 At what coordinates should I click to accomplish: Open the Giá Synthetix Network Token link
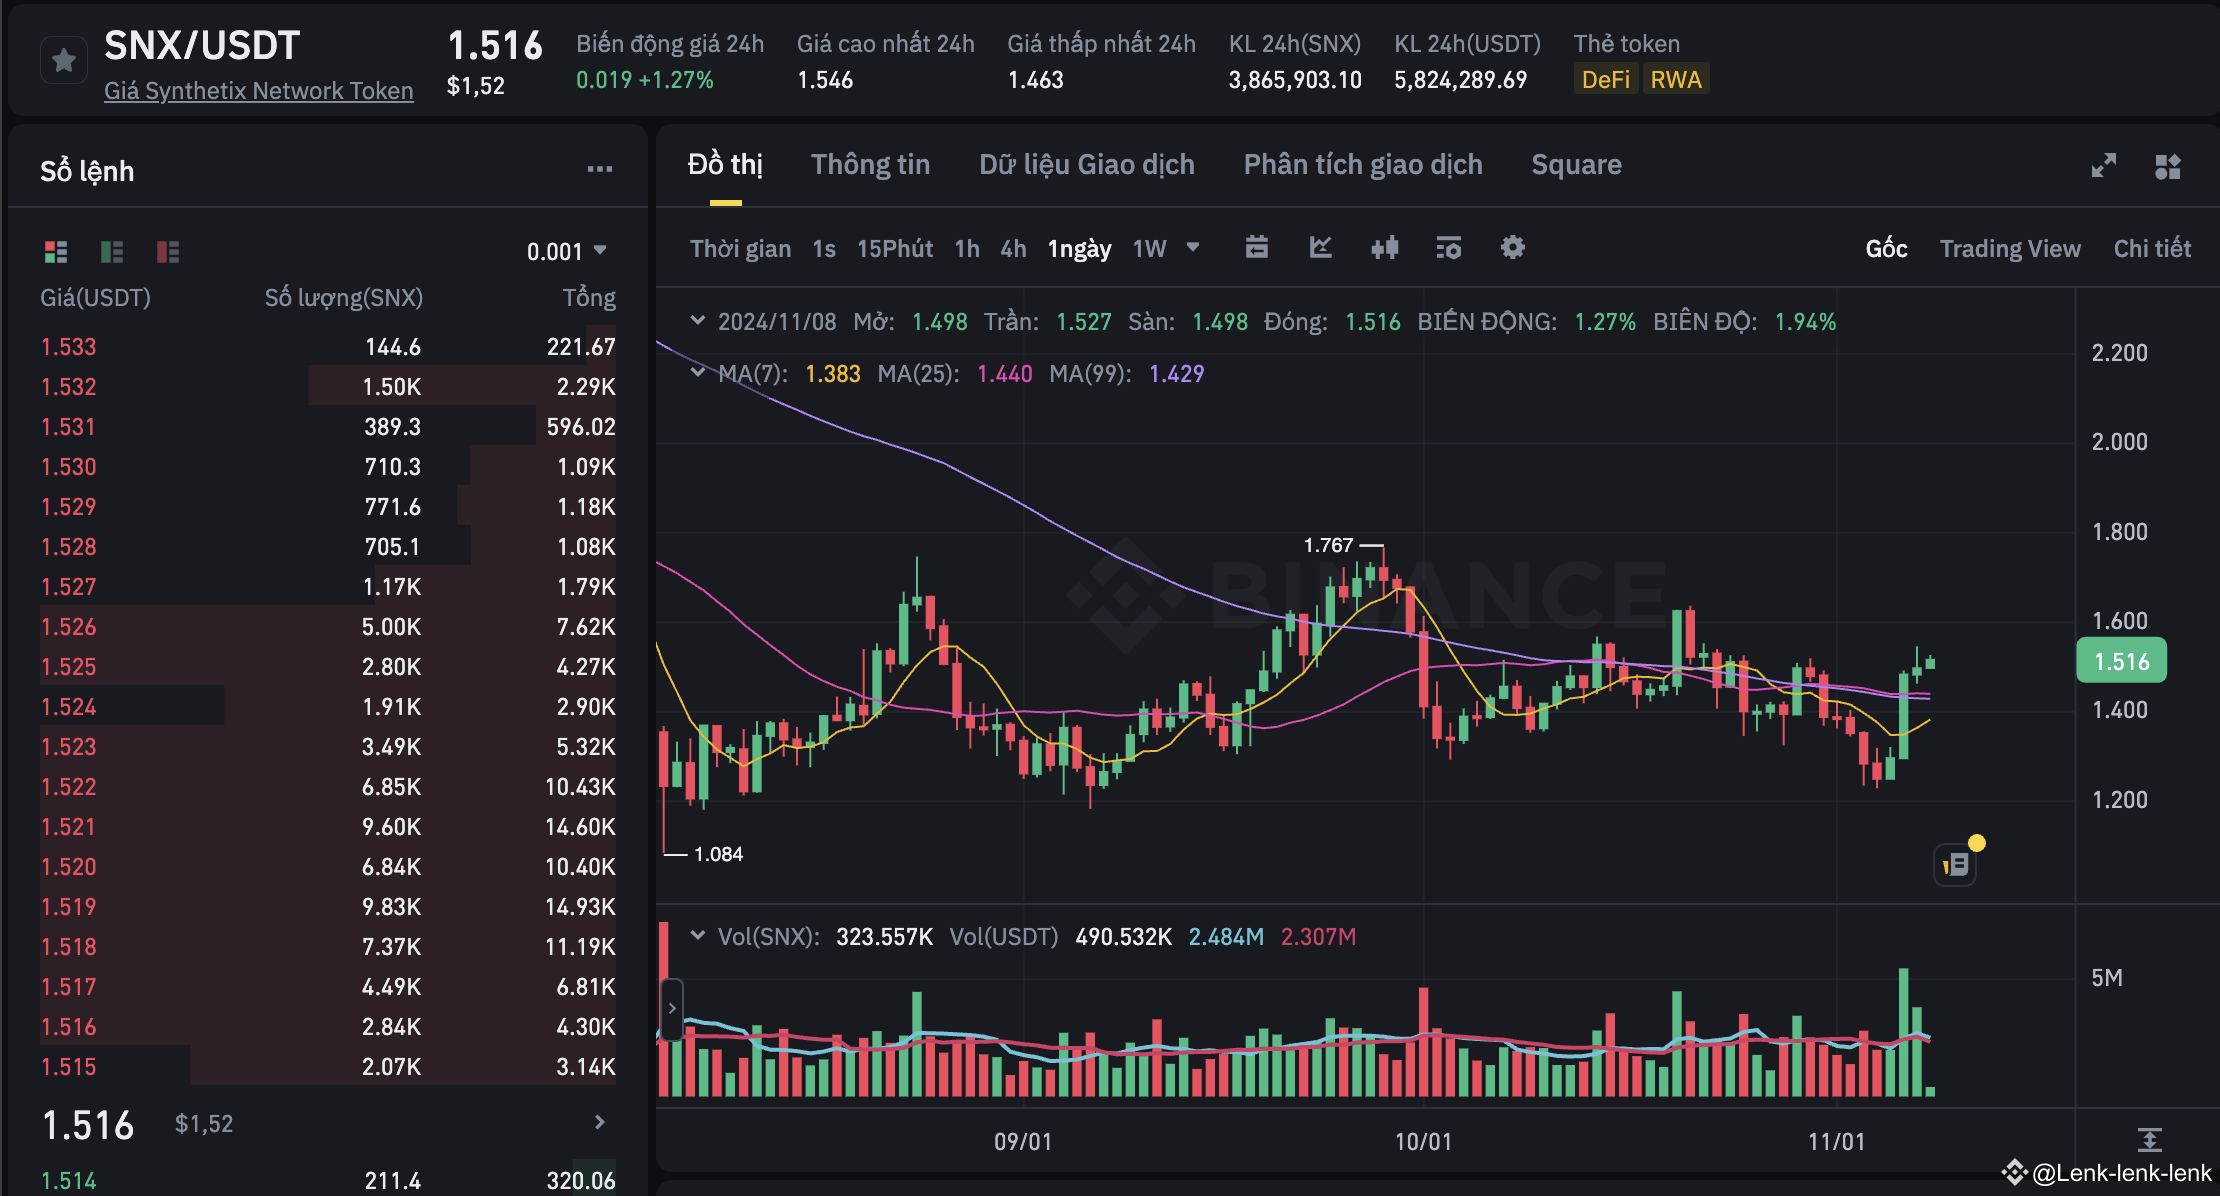point(259,90)
